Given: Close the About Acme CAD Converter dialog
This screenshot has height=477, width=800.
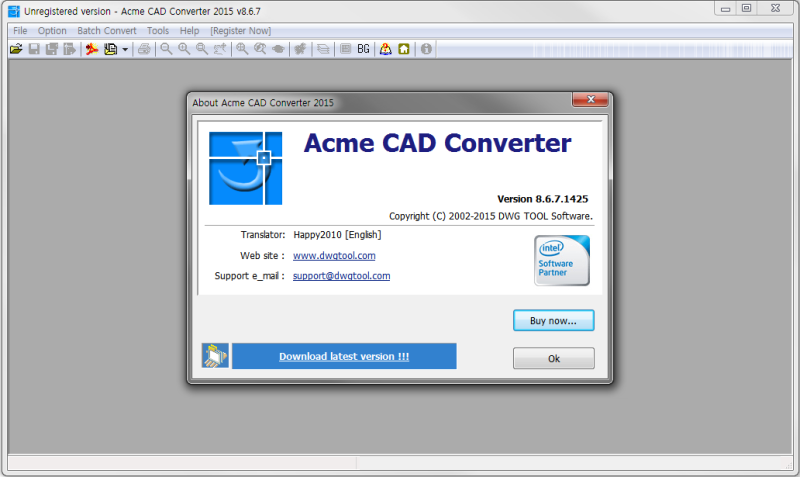Looking at the screenshot, I should pyautogui.click(x=590, y=99).
